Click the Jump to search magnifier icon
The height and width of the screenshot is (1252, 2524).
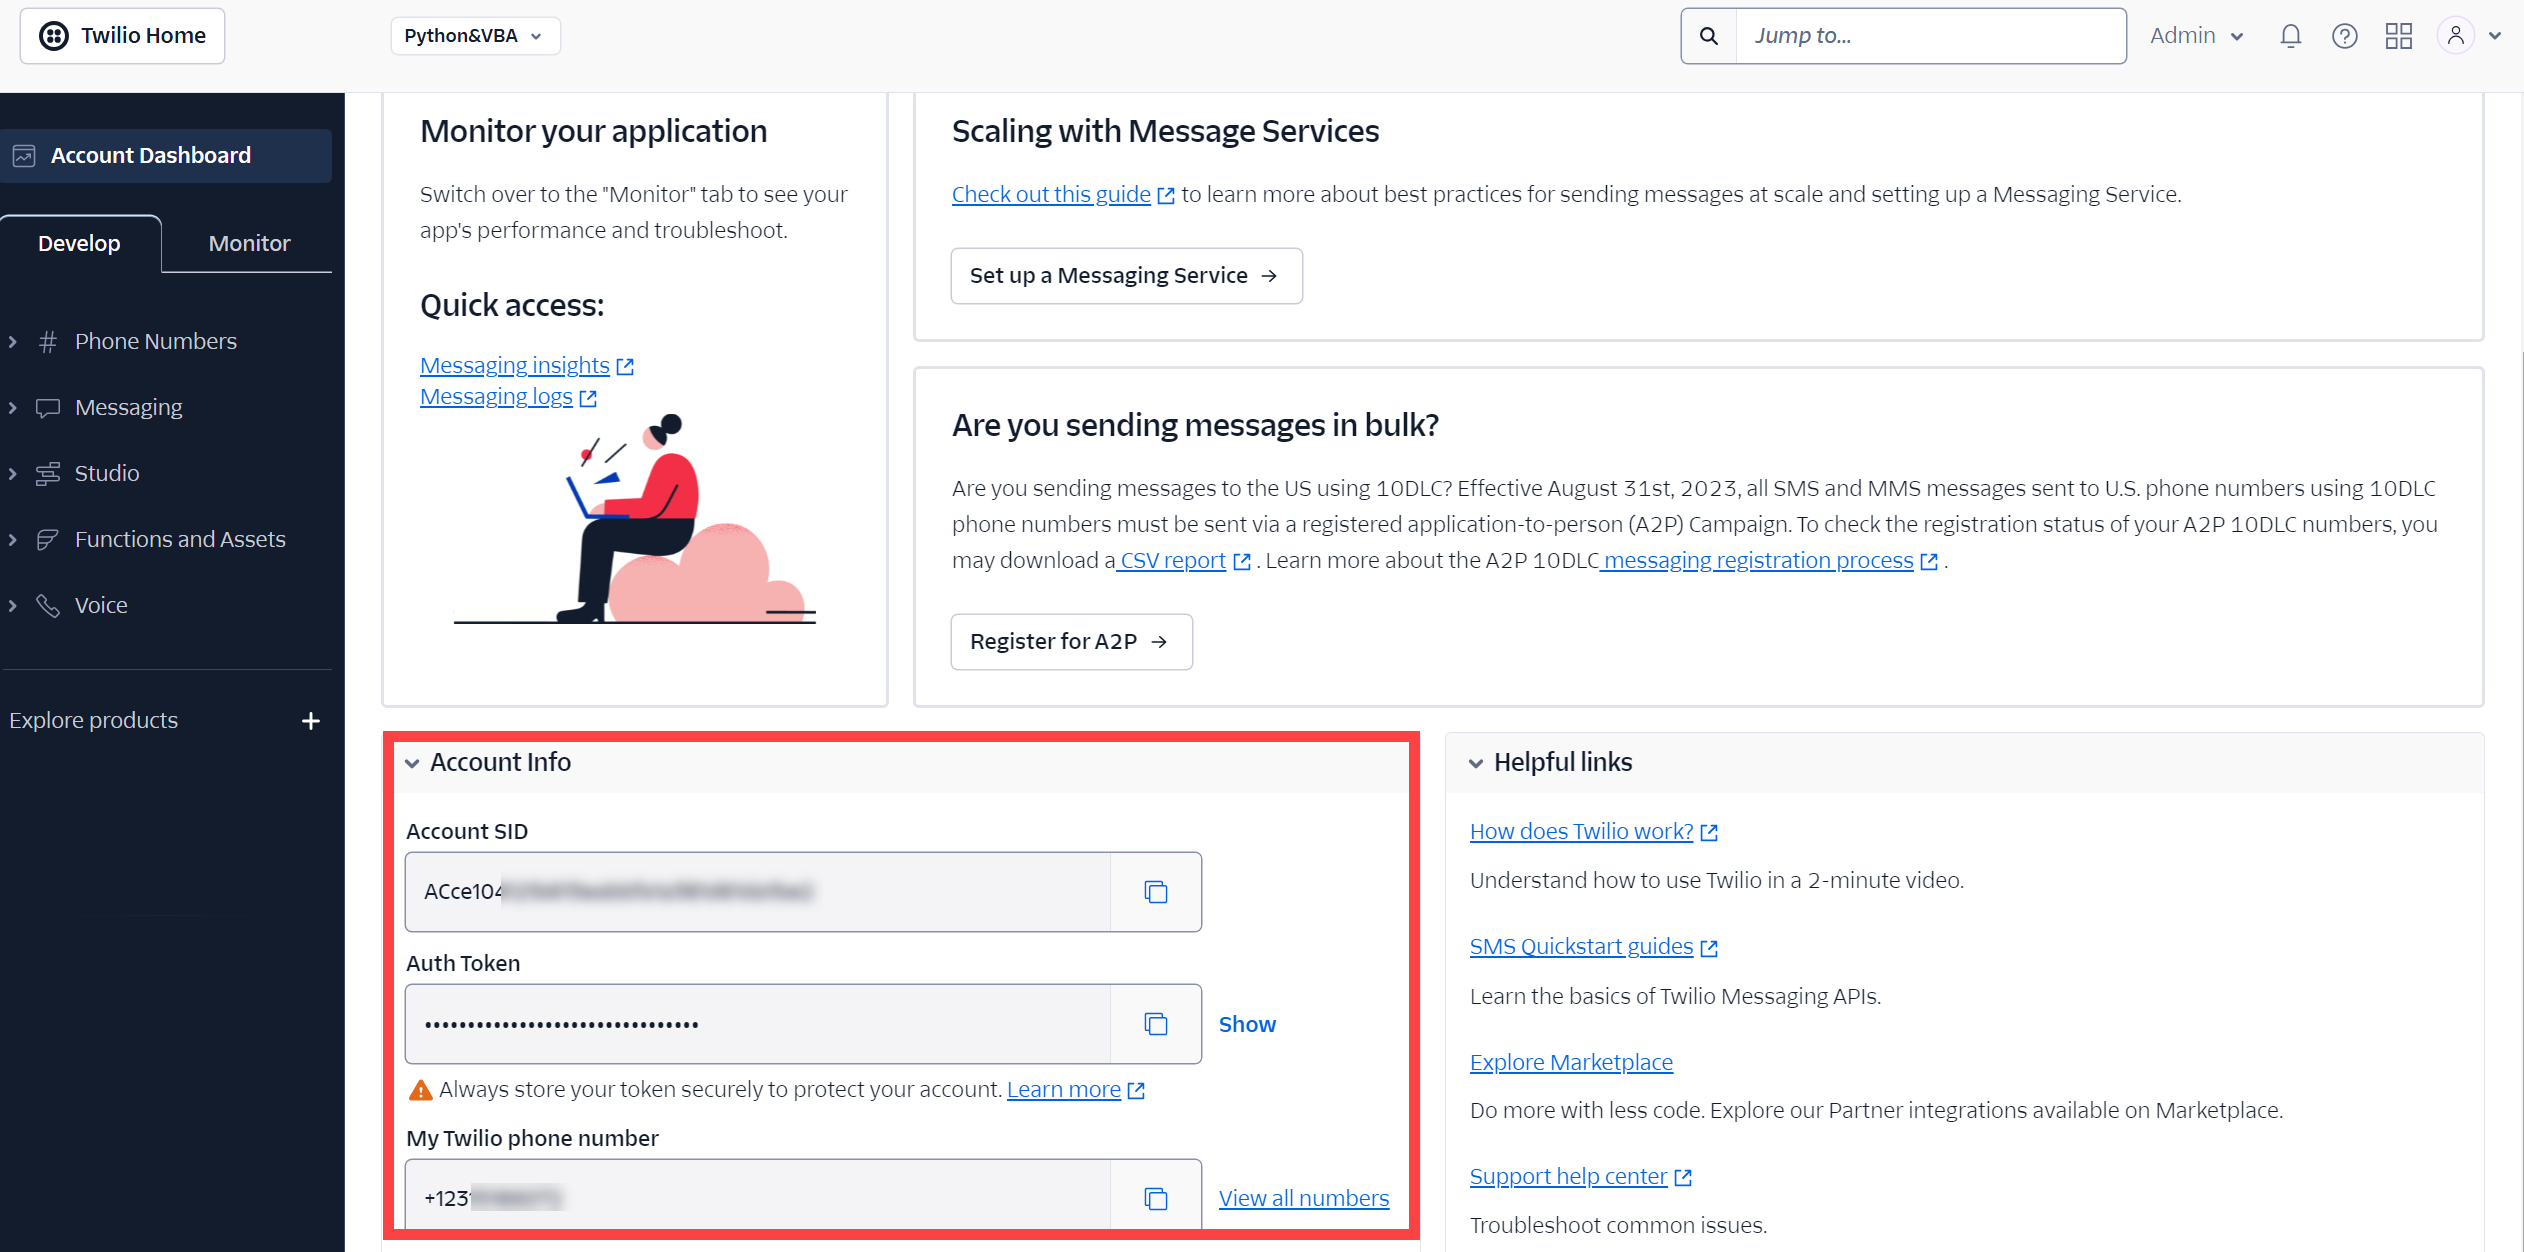click(1709, 36)
